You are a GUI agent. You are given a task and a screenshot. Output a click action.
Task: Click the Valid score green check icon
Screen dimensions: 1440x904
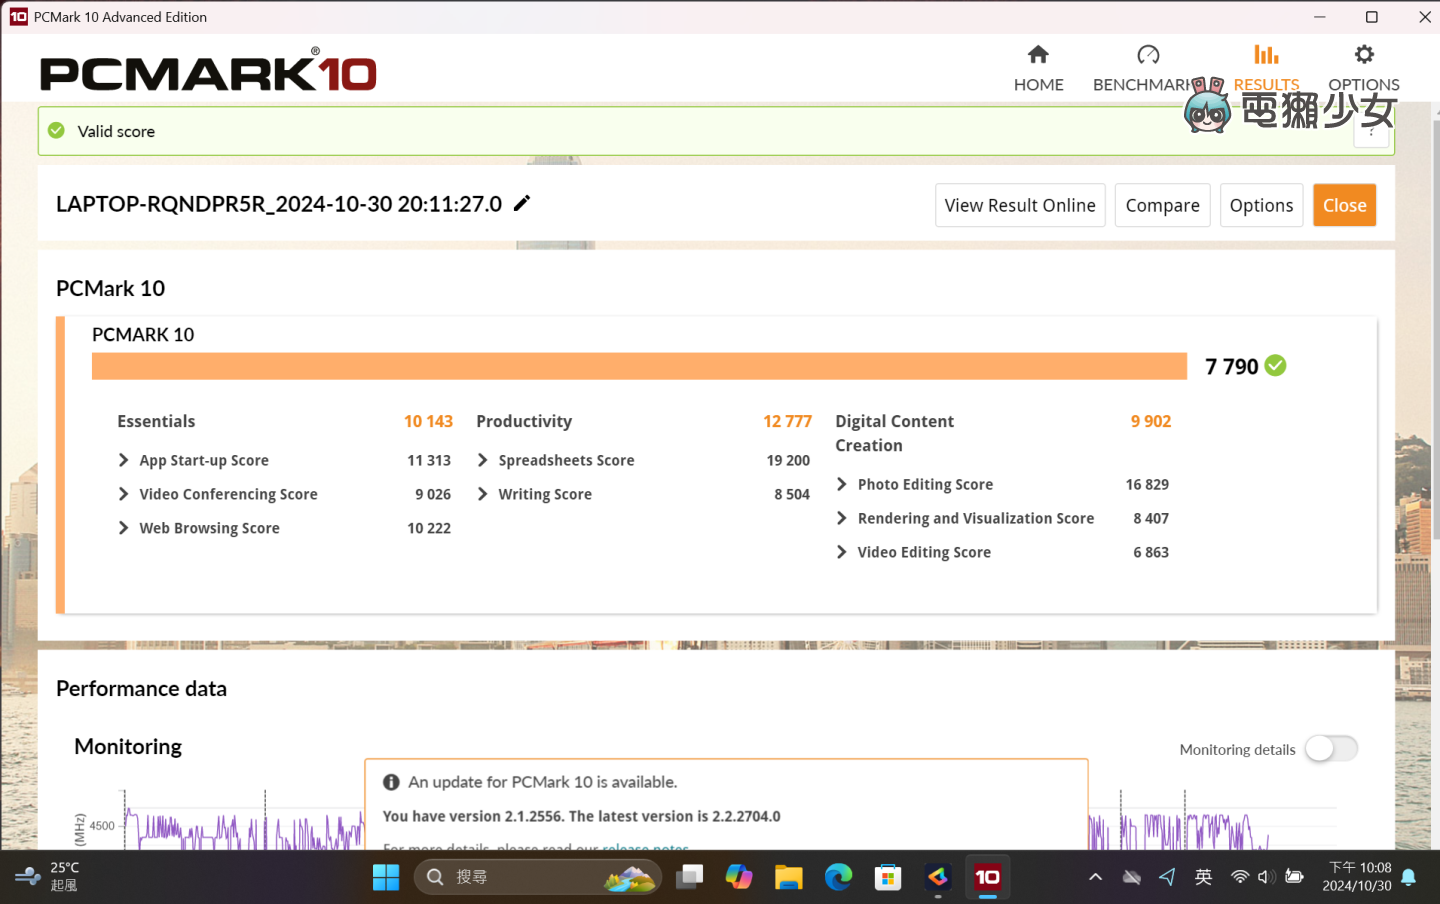point(57,131)
